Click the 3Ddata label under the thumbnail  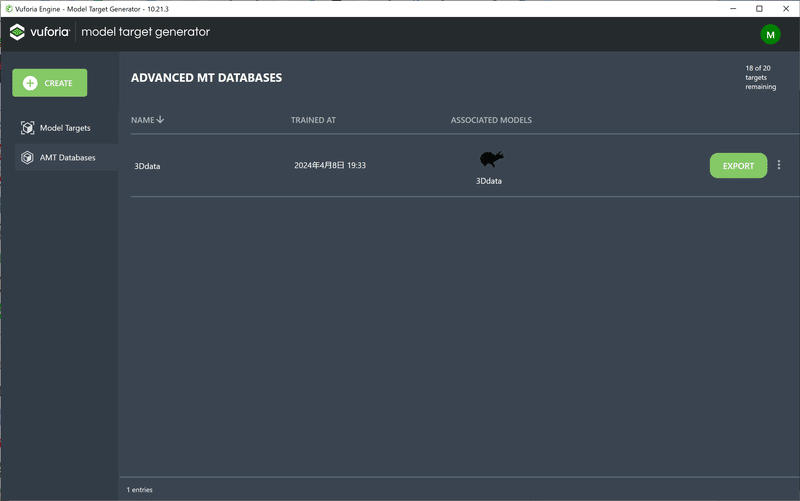click(489, 181)
